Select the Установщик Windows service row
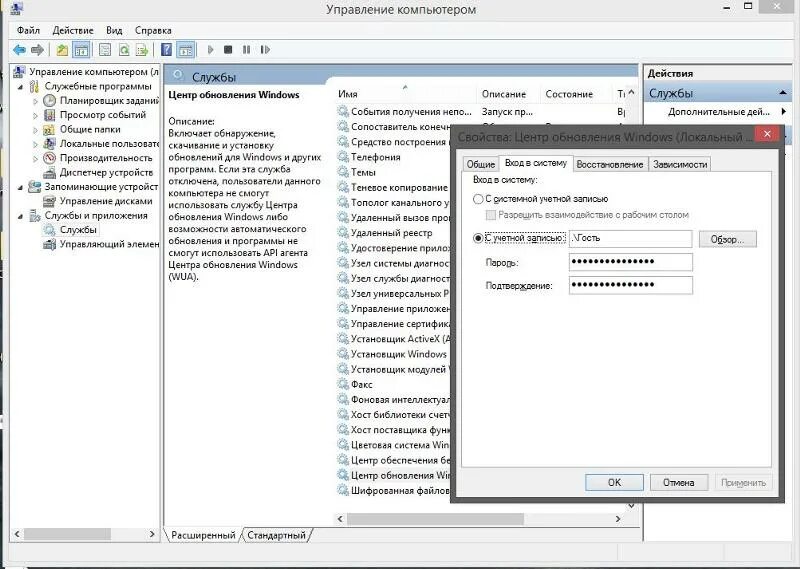The height and width of the screenshot is (569, 800). [393, 354]
